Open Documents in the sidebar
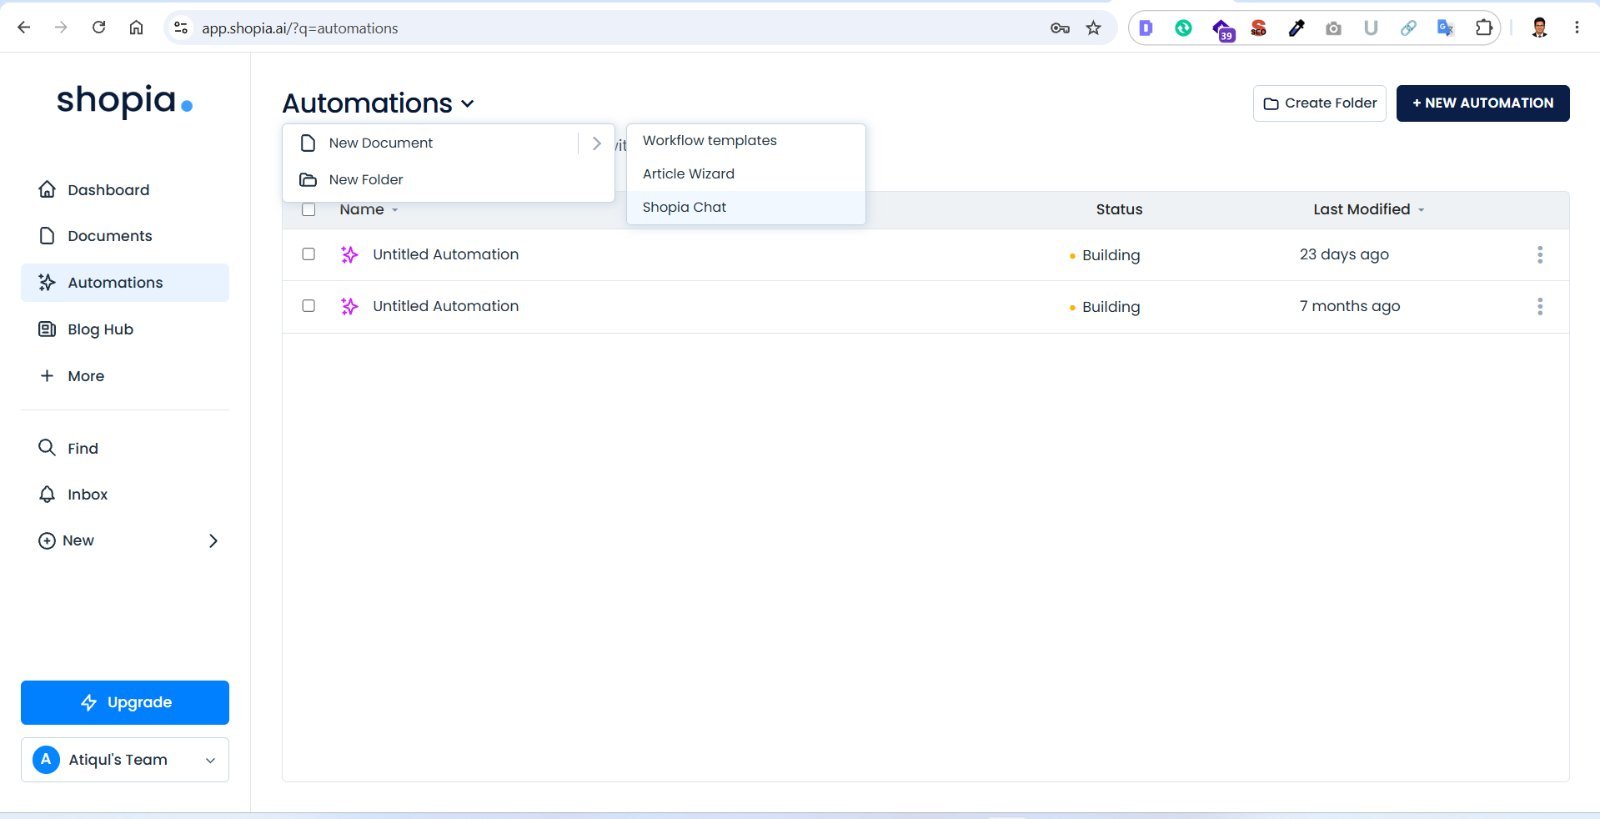 coord(125,236)
